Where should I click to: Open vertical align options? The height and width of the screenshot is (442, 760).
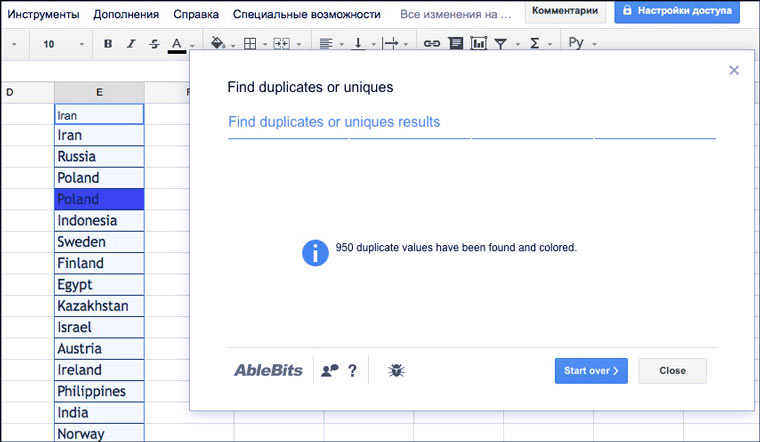[358, 44]
